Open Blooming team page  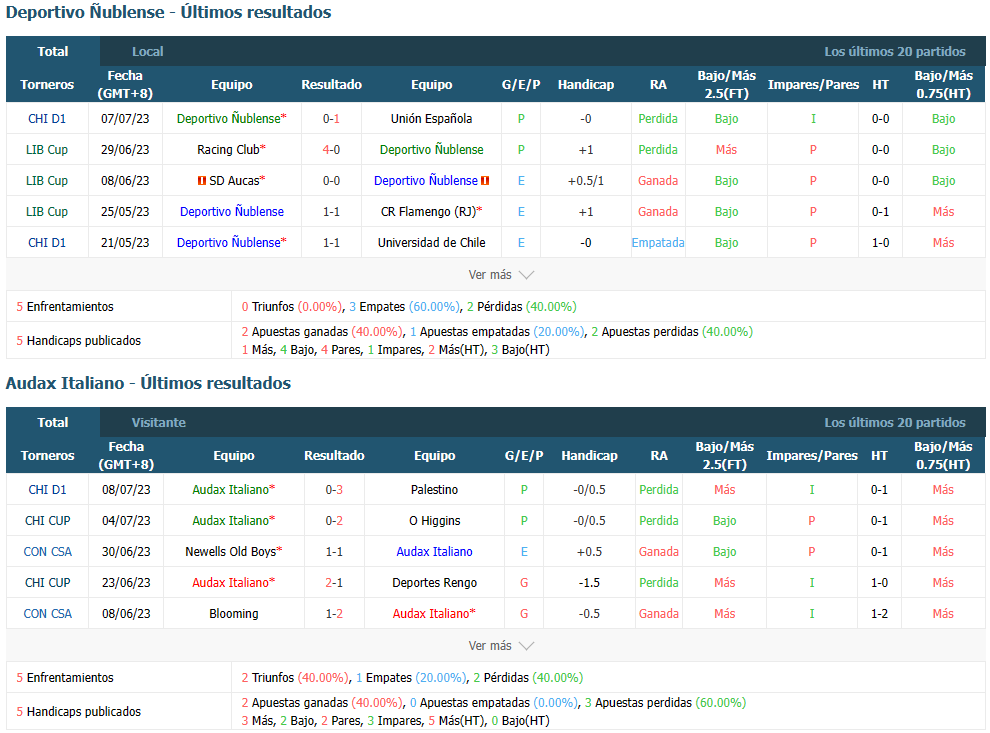pyautogui.click(x=234, y=613)
